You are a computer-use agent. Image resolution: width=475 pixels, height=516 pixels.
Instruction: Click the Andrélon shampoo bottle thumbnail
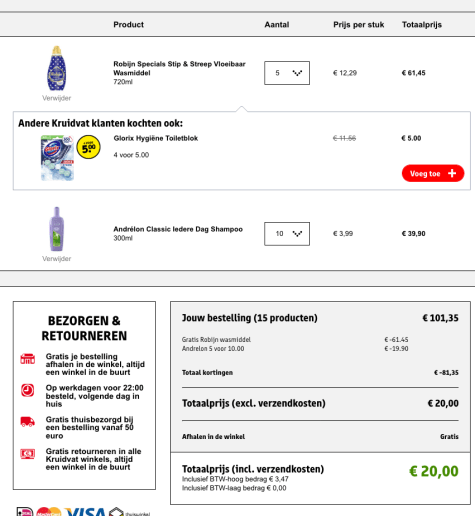click(x=57, y=229)
